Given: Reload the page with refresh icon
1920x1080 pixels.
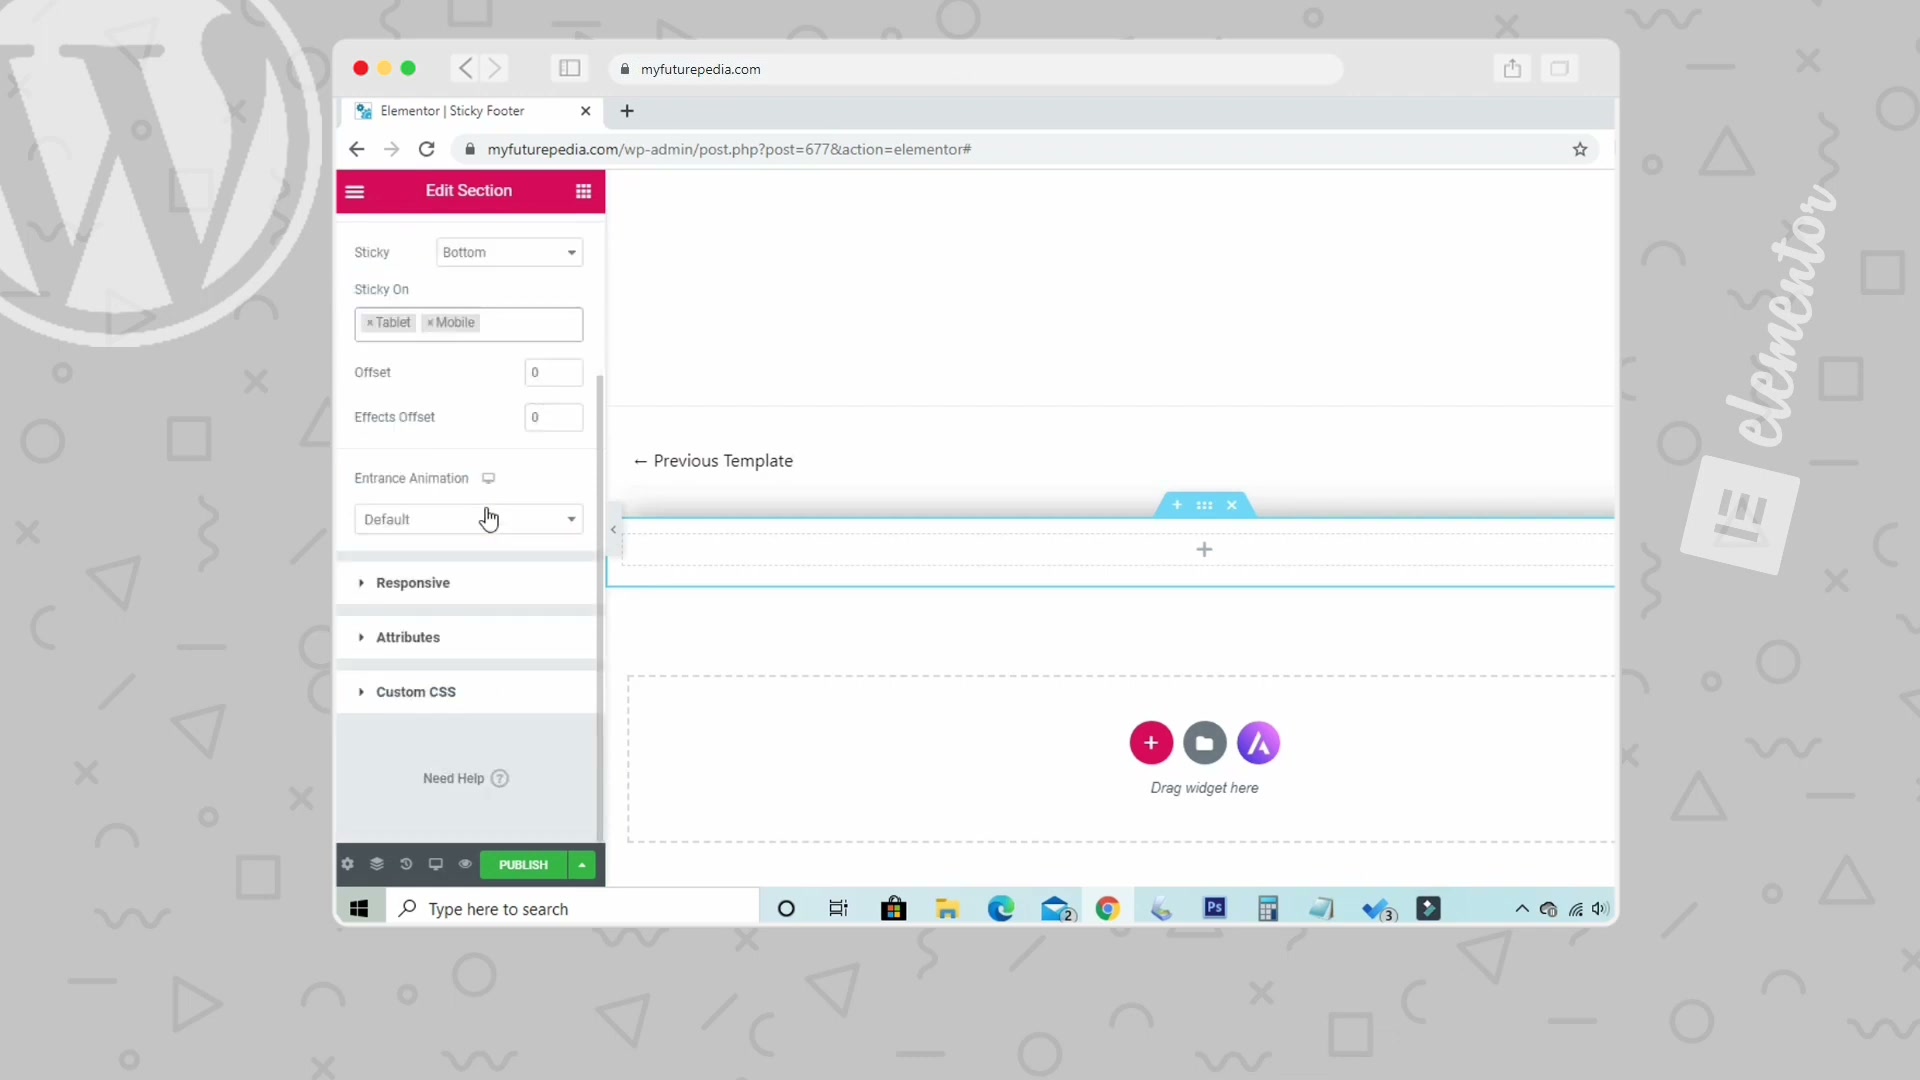Looking at the screenshot, I should point(427,149).
